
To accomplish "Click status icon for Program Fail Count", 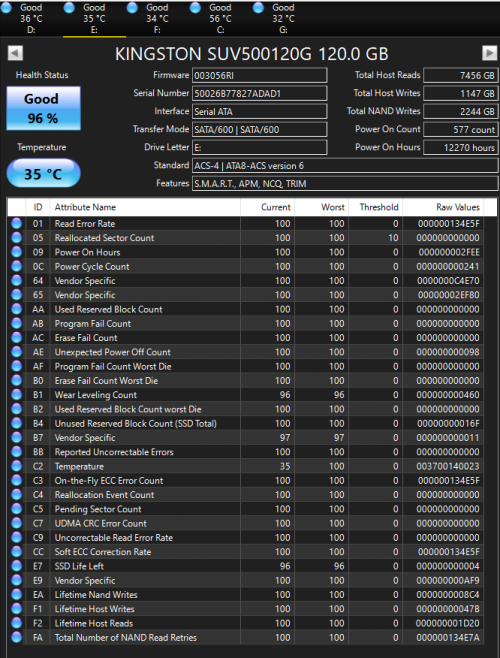I will coord(16,324).
